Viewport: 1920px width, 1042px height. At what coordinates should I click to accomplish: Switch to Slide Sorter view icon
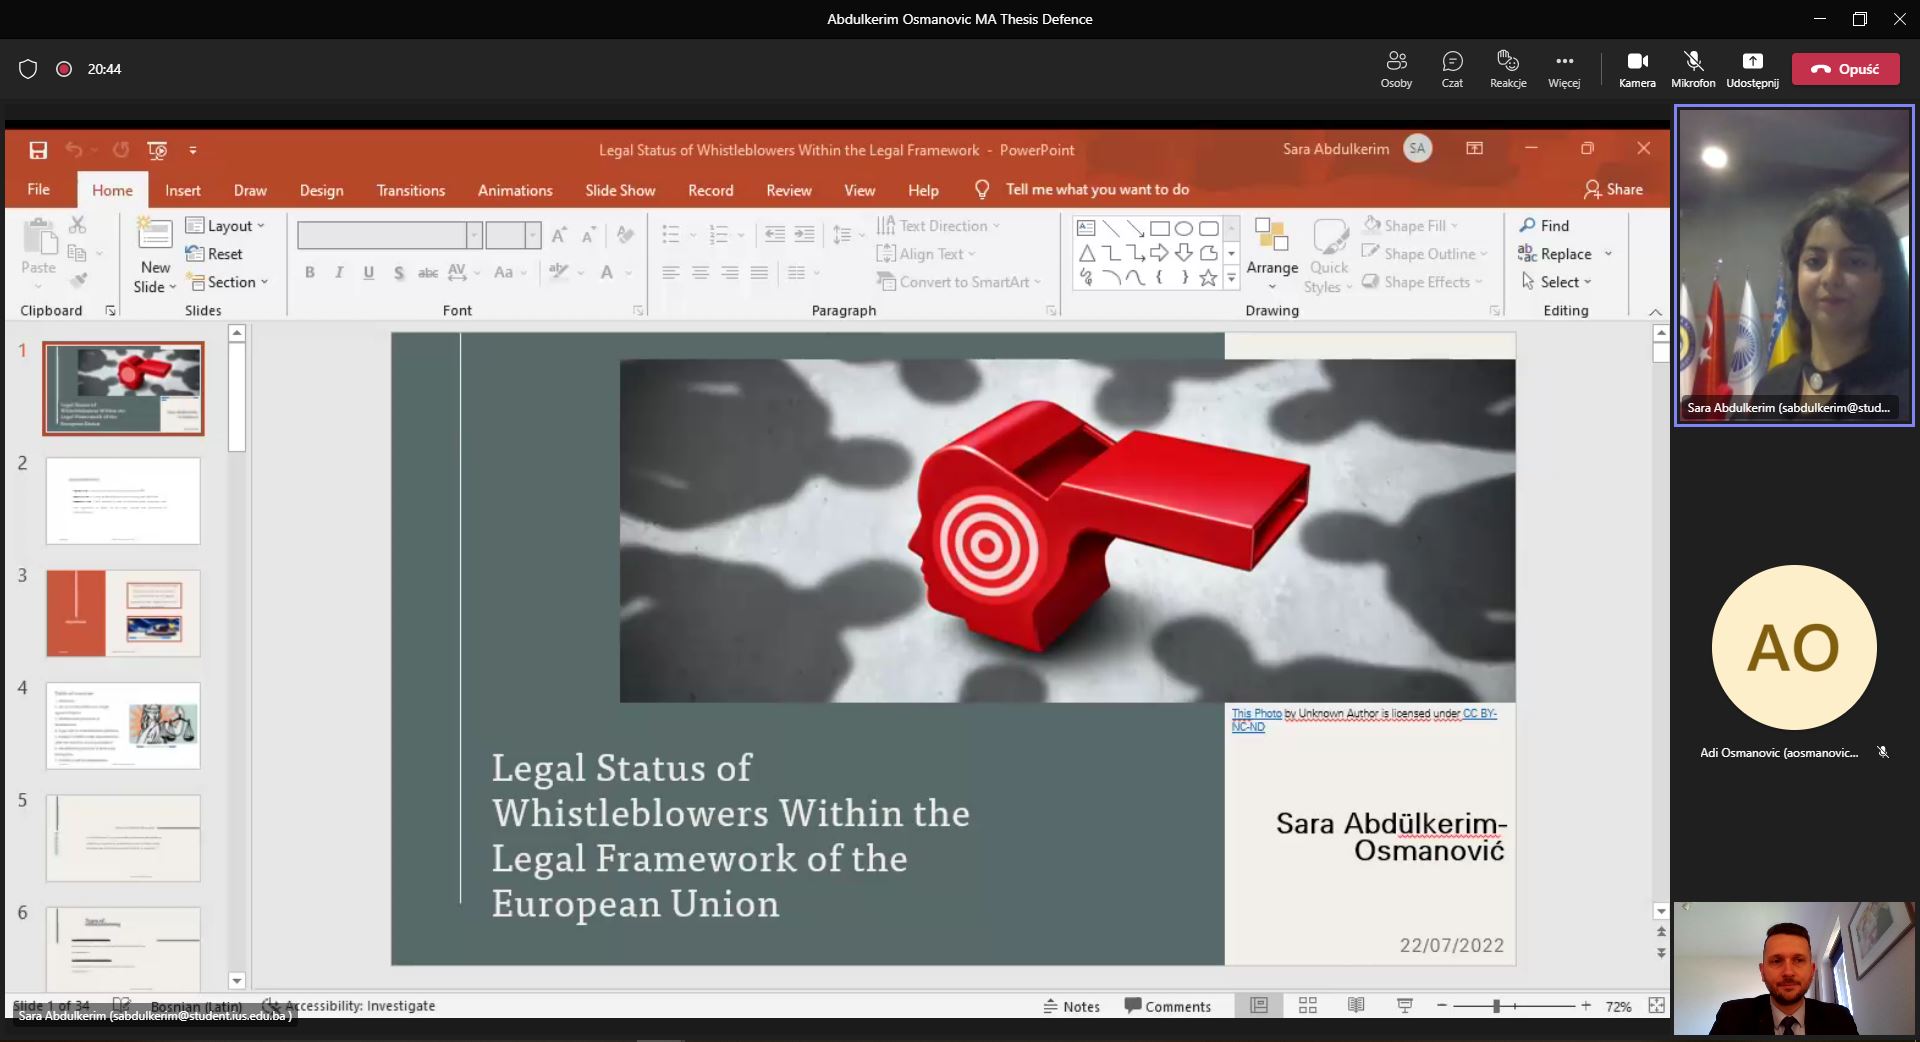[x=1307, y=1006]
